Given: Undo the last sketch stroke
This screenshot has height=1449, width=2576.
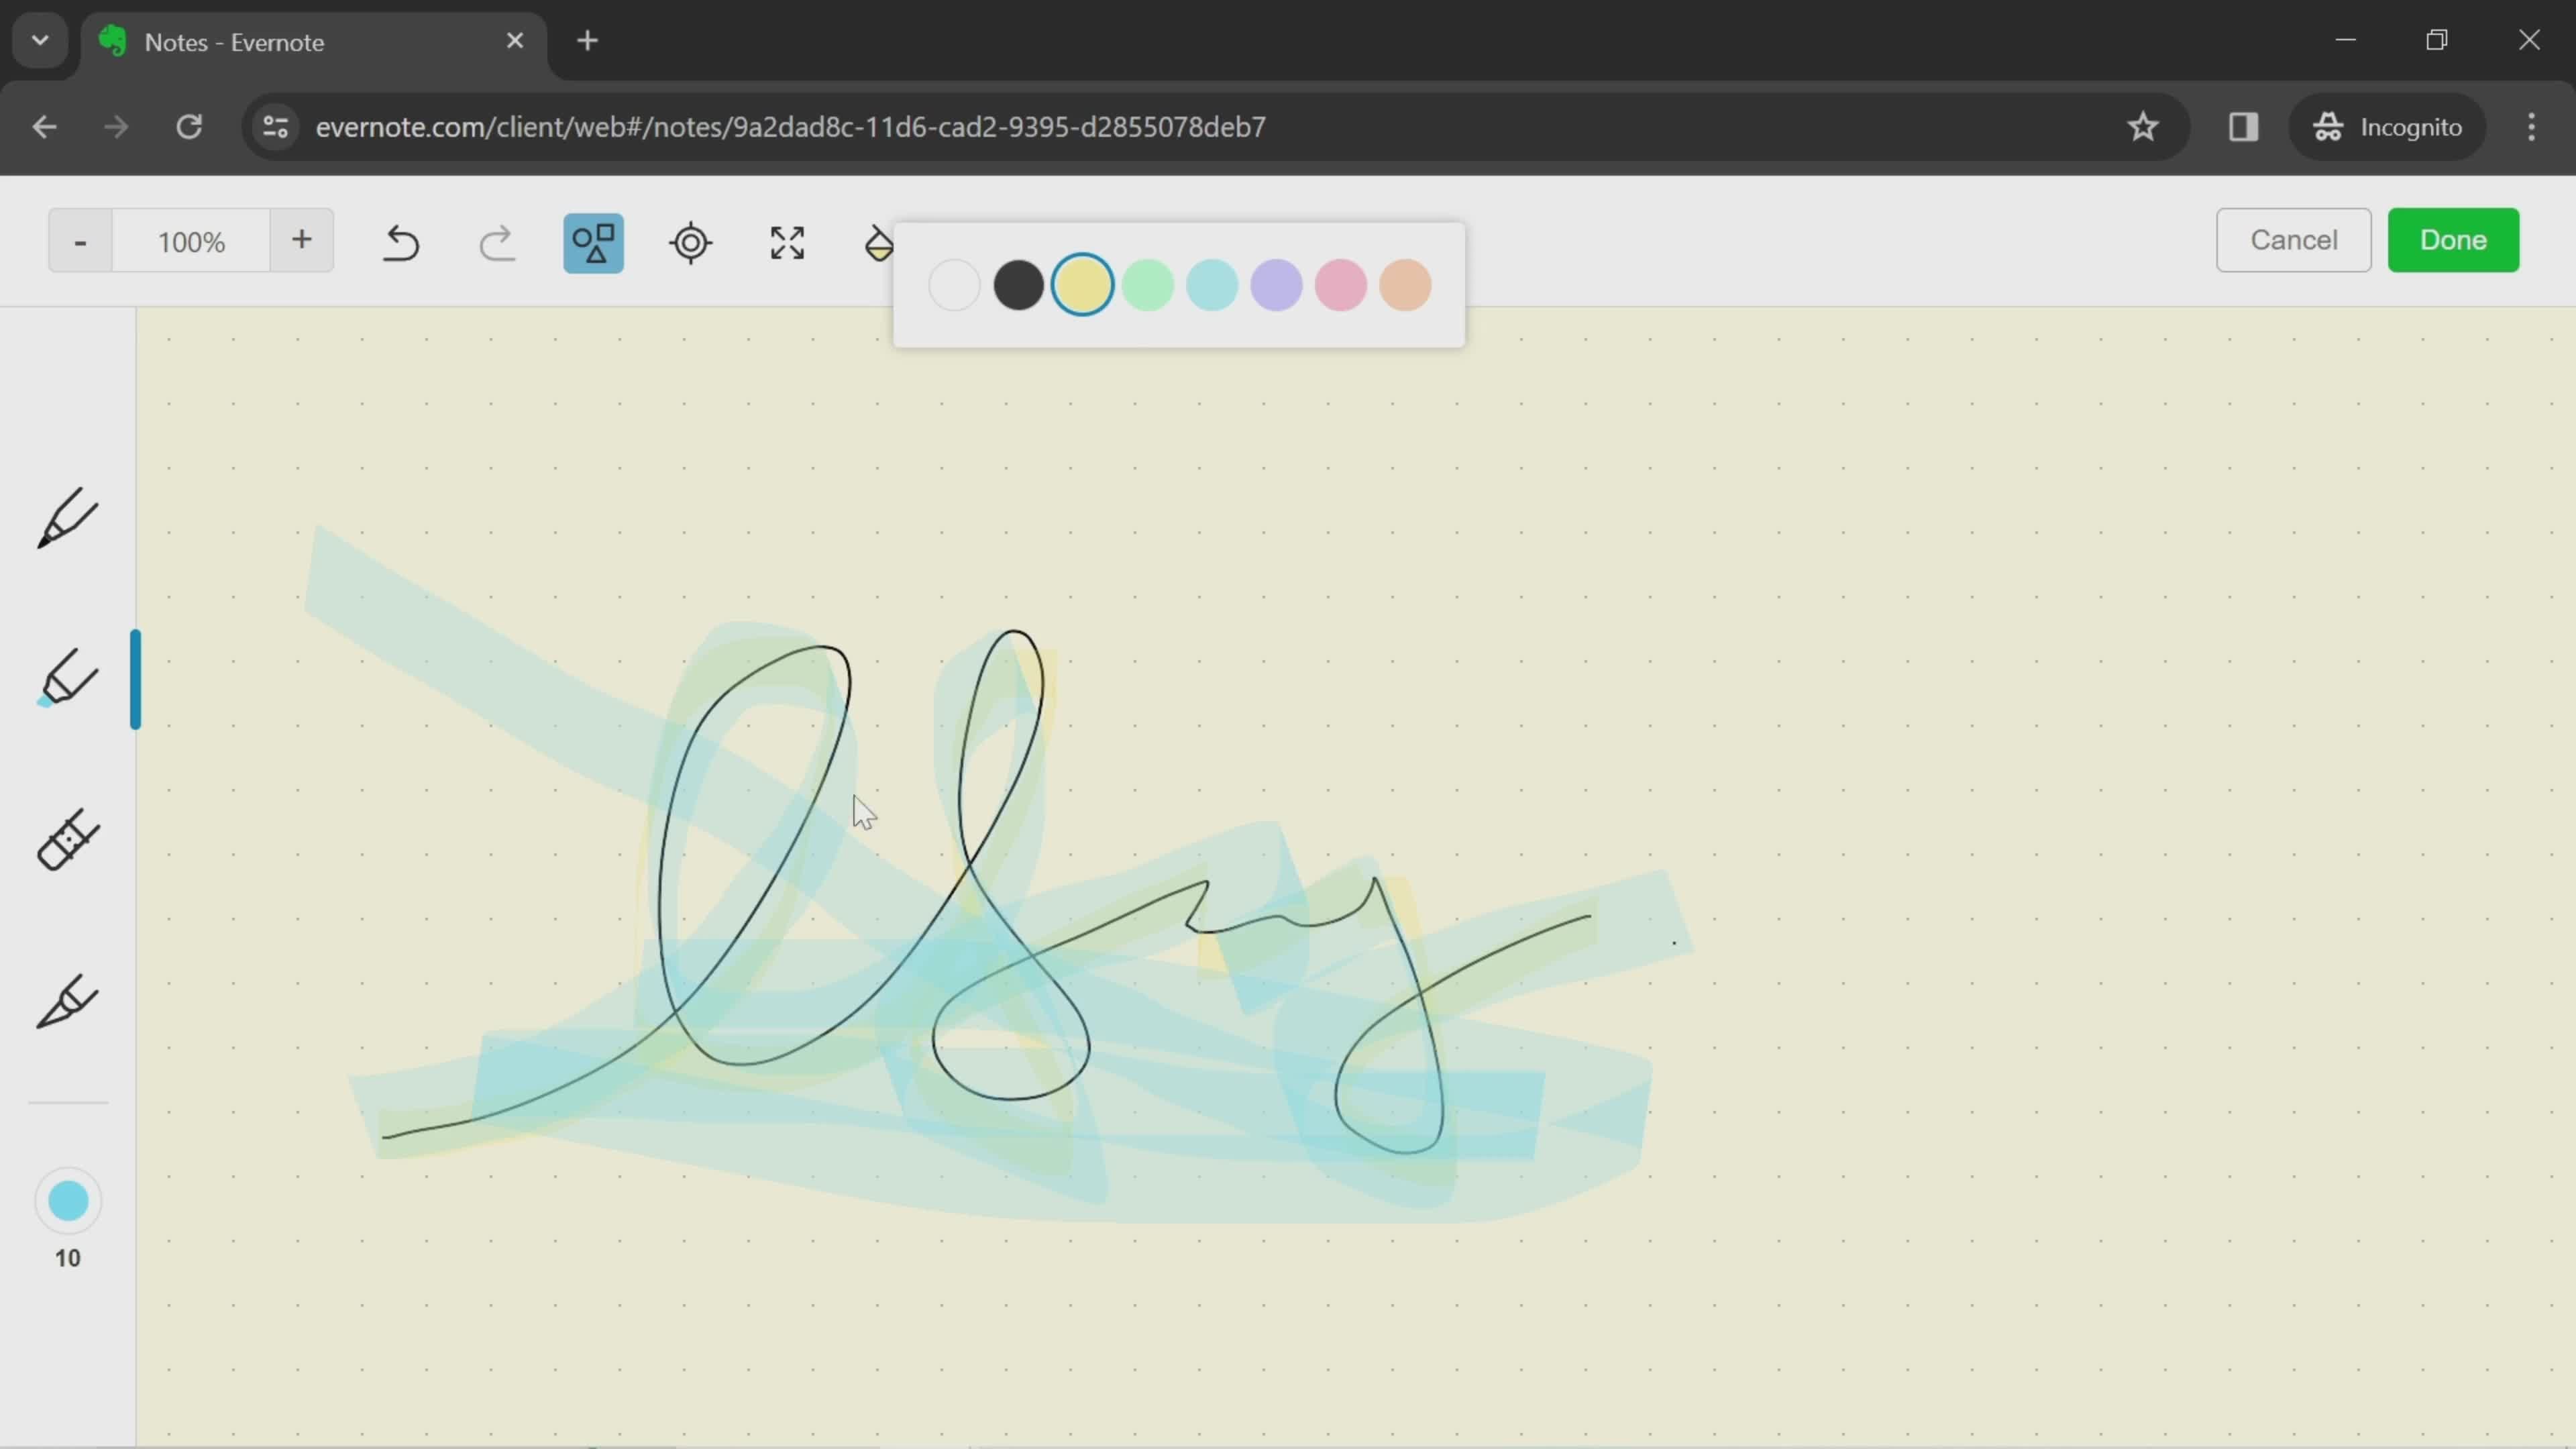Looking at the screenshot, I should (401, 242).
